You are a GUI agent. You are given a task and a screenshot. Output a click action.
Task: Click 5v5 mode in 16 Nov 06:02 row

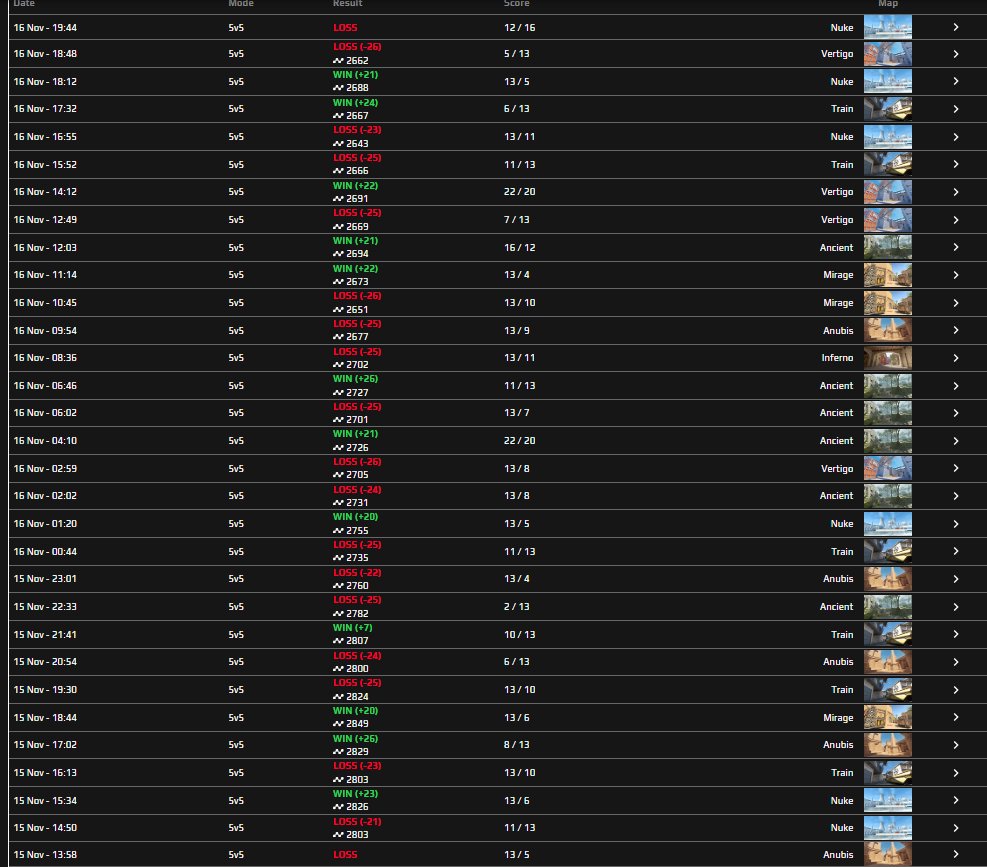236,413
